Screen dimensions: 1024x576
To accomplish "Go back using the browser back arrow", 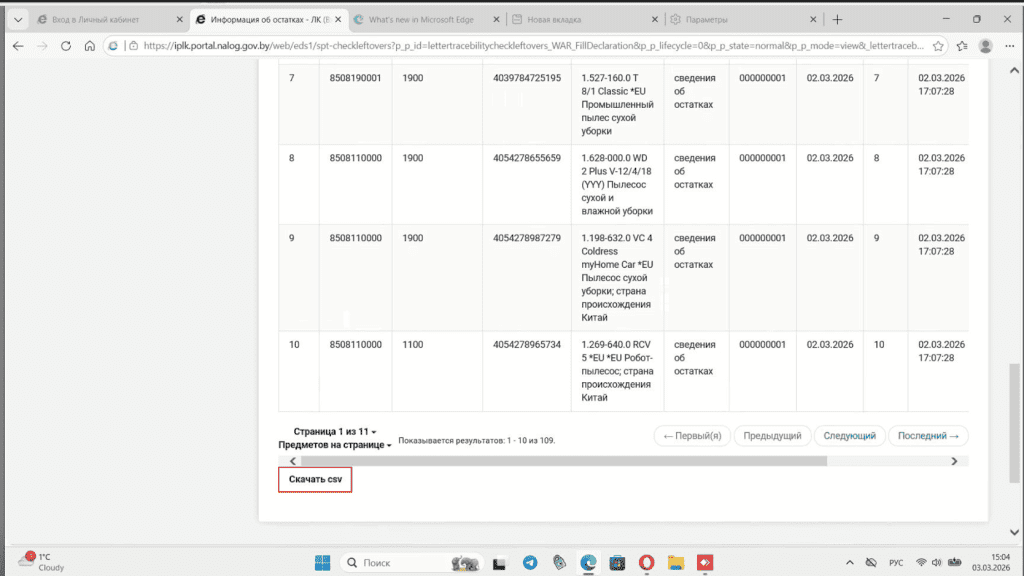I will tap(17, 45).
